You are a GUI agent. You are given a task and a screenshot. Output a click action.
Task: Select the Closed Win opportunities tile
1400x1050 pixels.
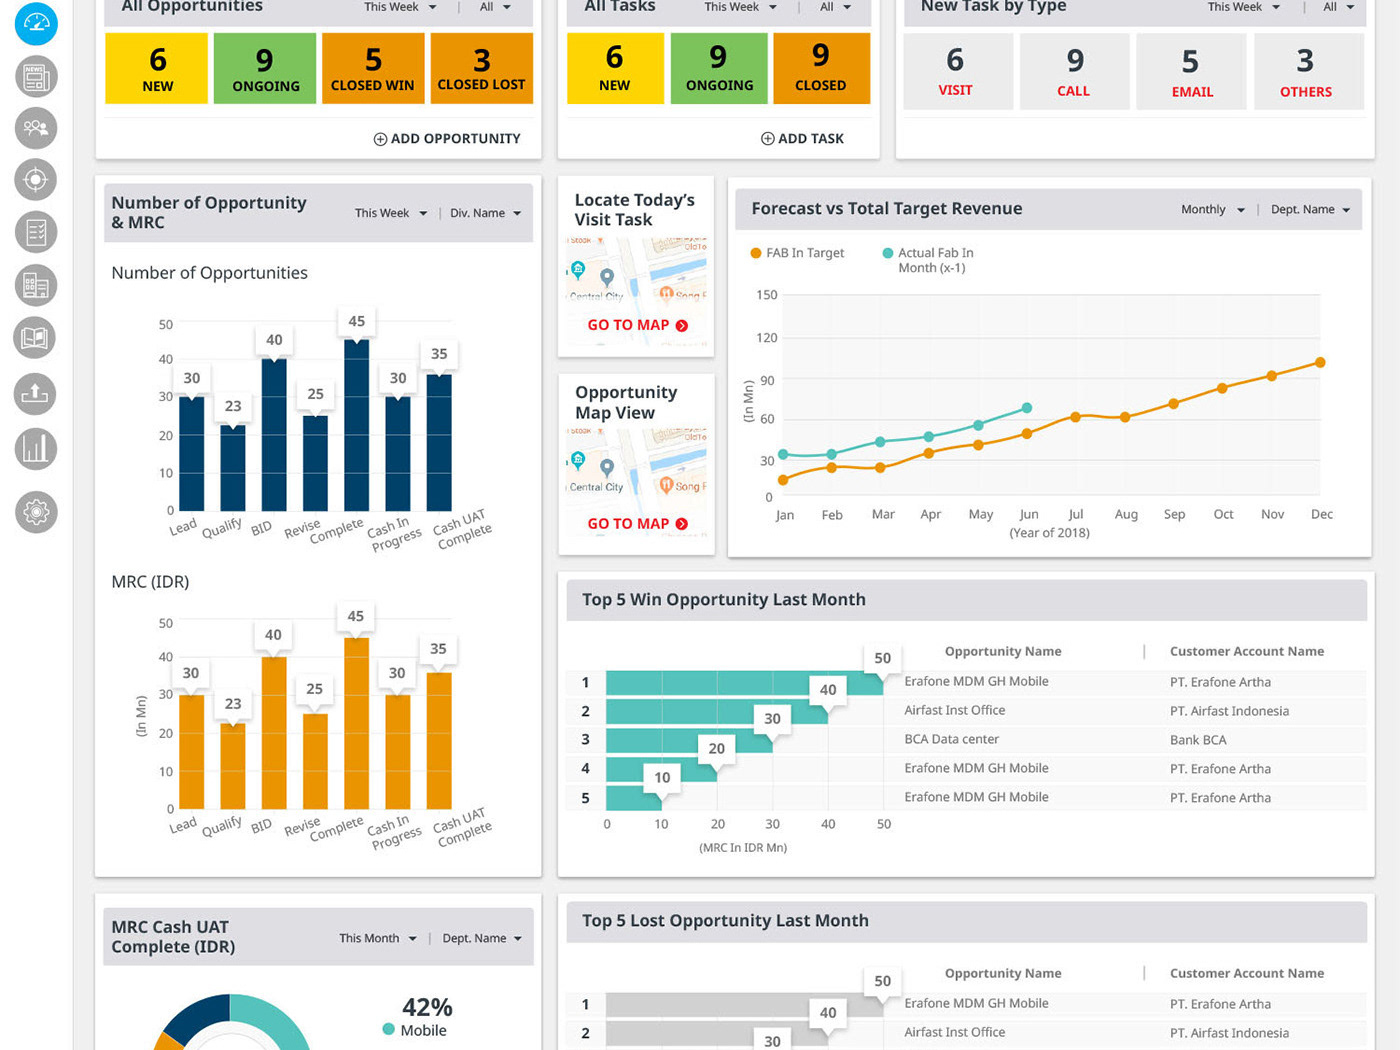coord(372,69)
